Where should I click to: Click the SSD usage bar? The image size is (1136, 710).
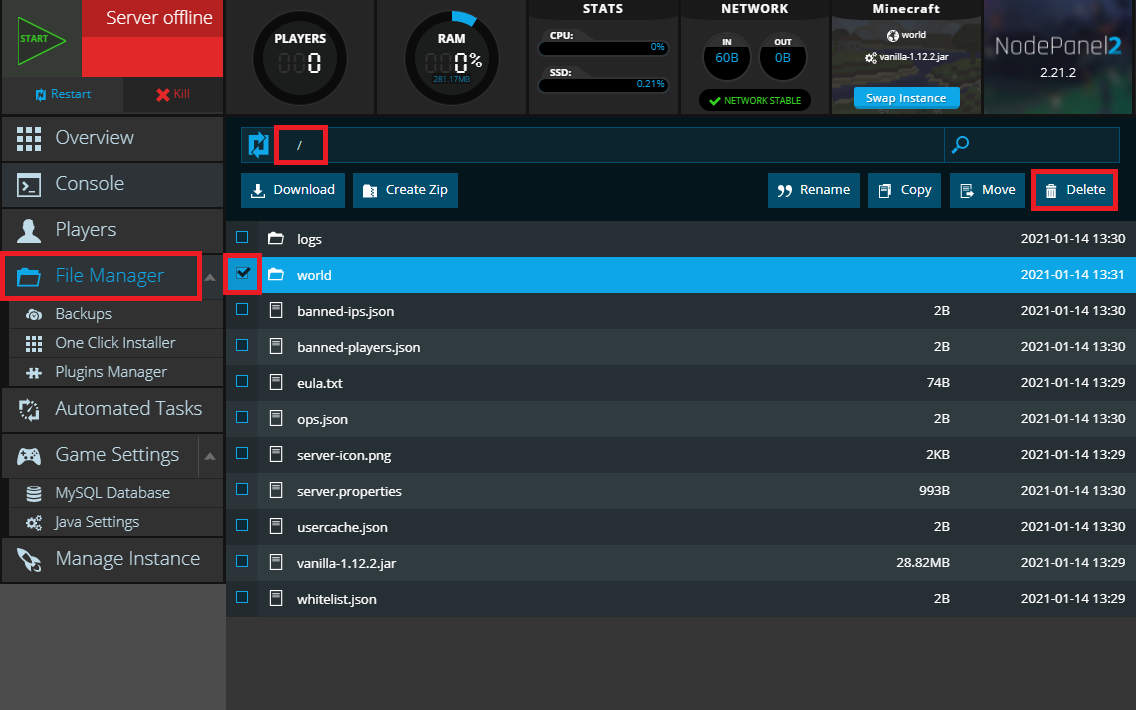(603, 85)
